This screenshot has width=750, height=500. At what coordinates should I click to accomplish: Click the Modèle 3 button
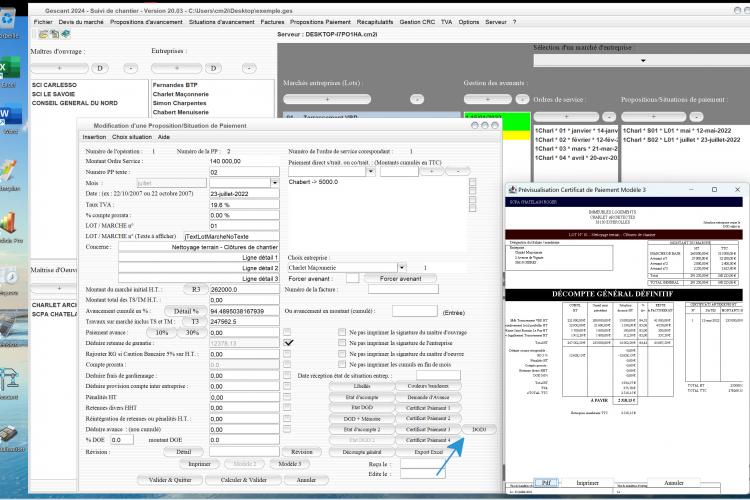point(289,464)
